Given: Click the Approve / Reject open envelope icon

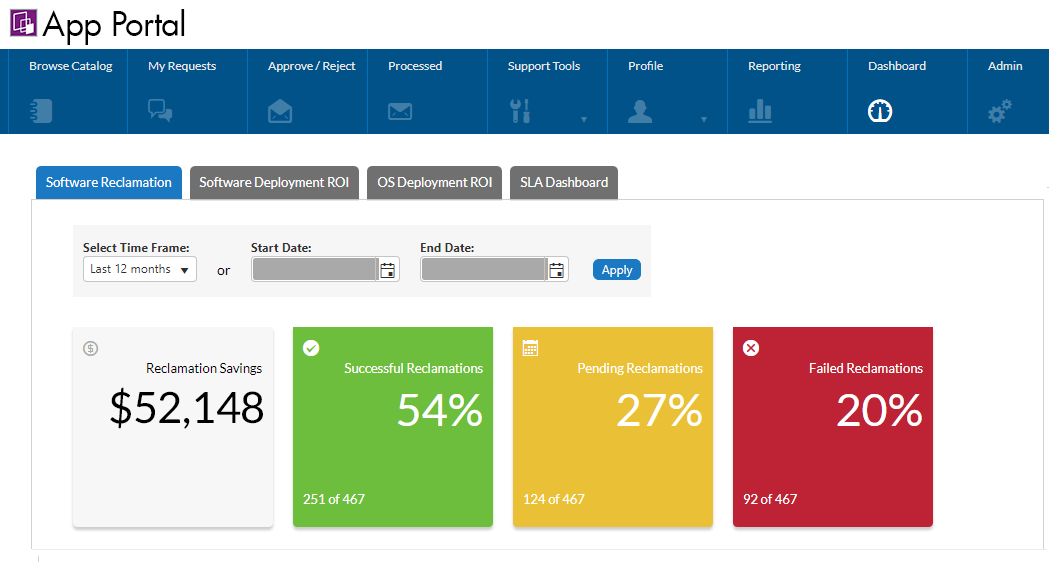Looking at the screenshot, I should [x=280, y=112].
